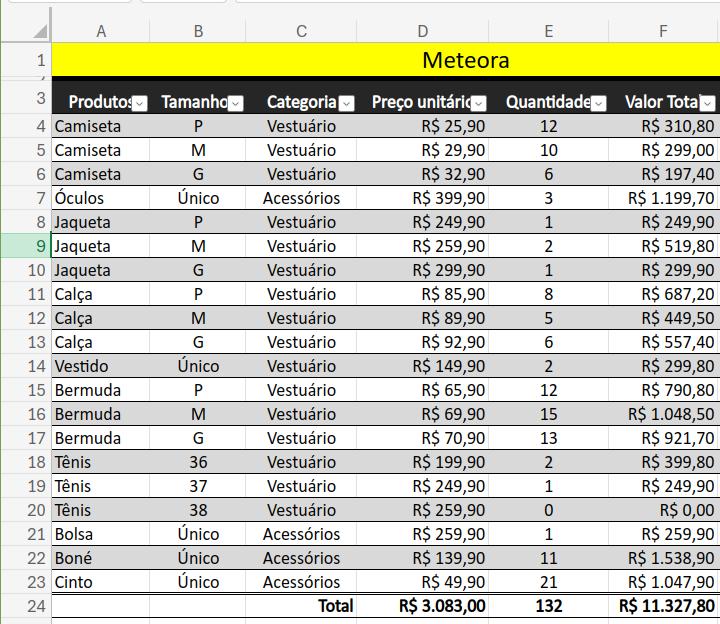Select row 9 header

[26, 246]
